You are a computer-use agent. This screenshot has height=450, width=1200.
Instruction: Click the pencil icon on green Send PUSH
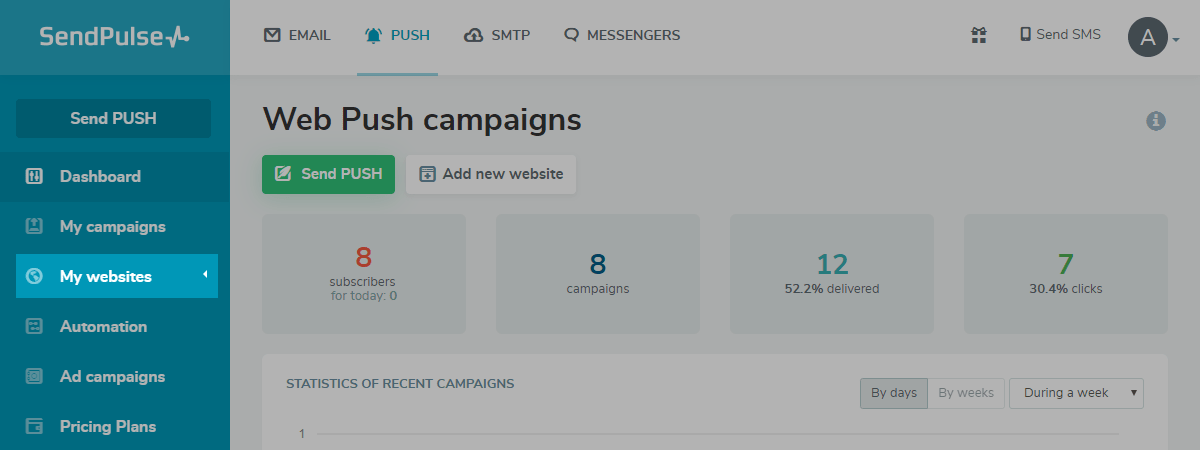click(x=283, y=174)
